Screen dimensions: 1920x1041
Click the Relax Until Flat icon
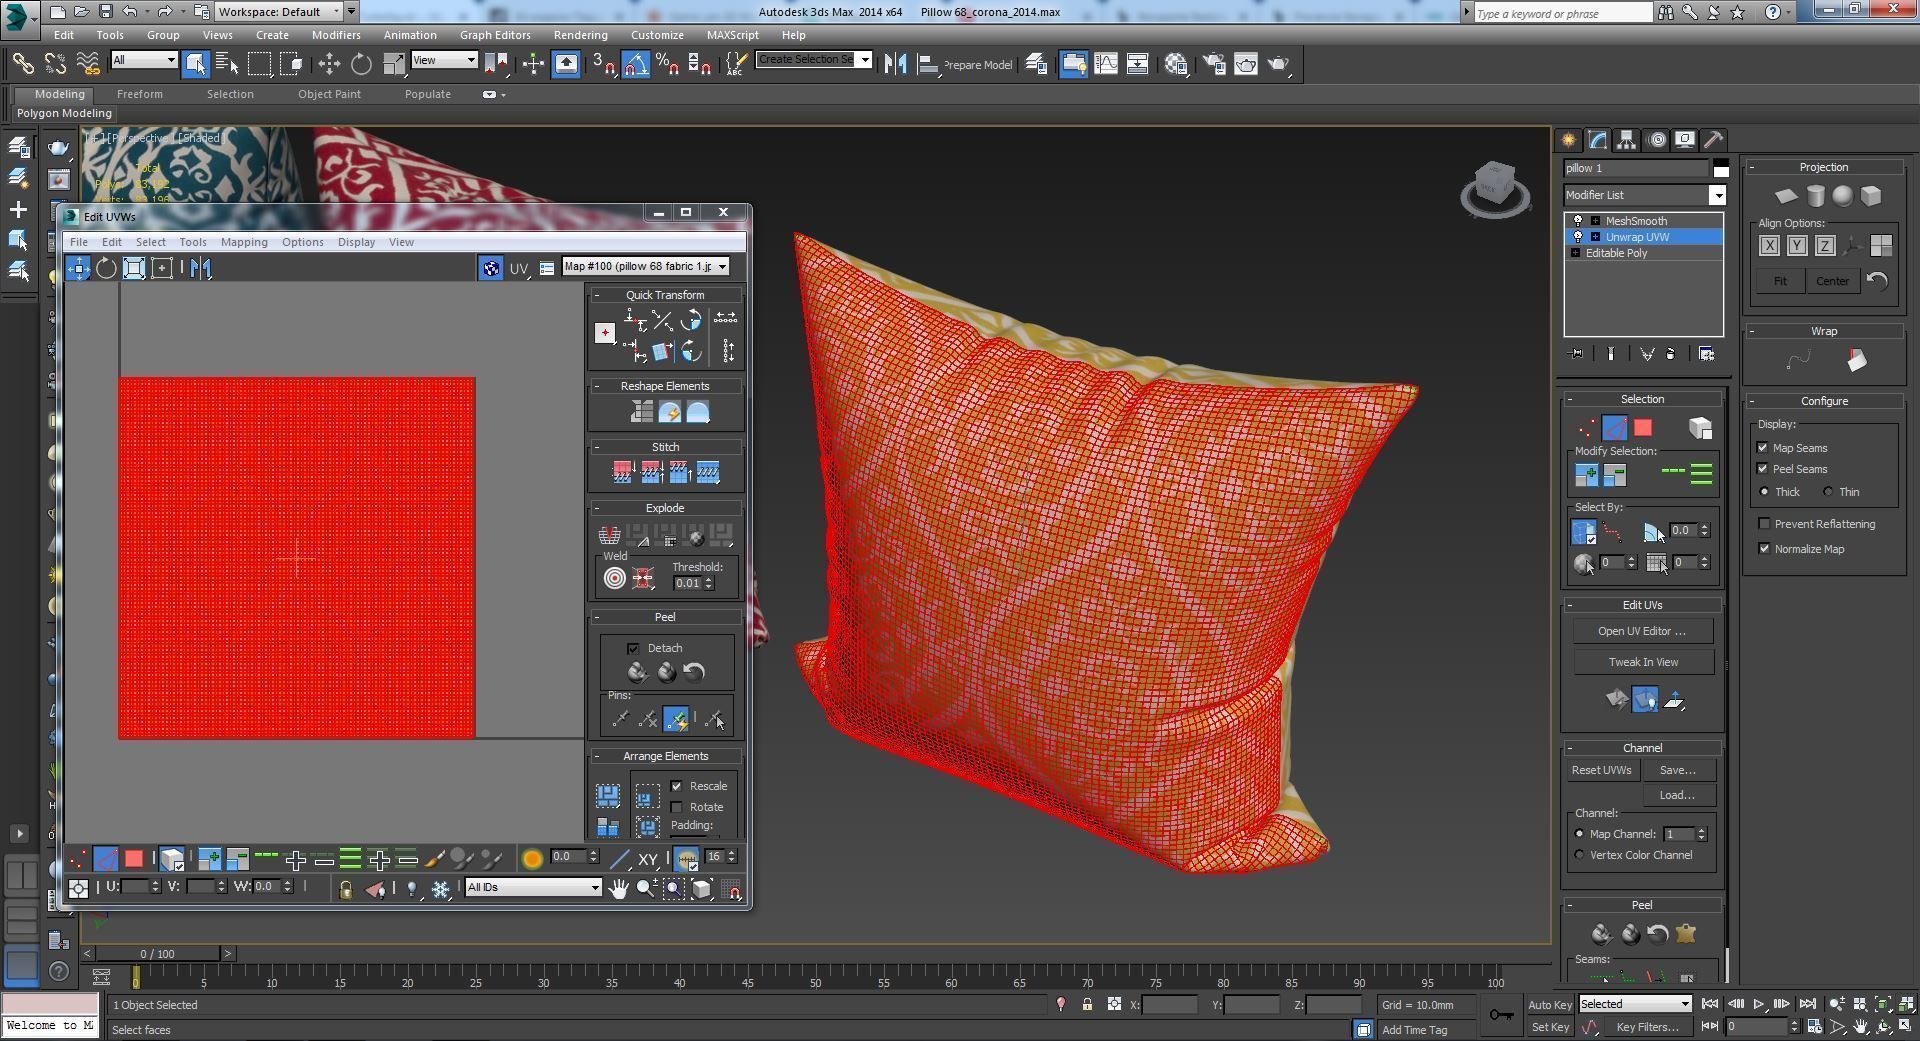click(x=669, y=412)
